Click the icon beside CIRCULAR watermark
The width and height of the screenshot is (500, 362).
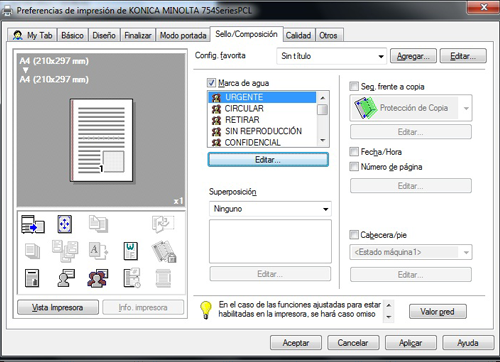[216, 109]
